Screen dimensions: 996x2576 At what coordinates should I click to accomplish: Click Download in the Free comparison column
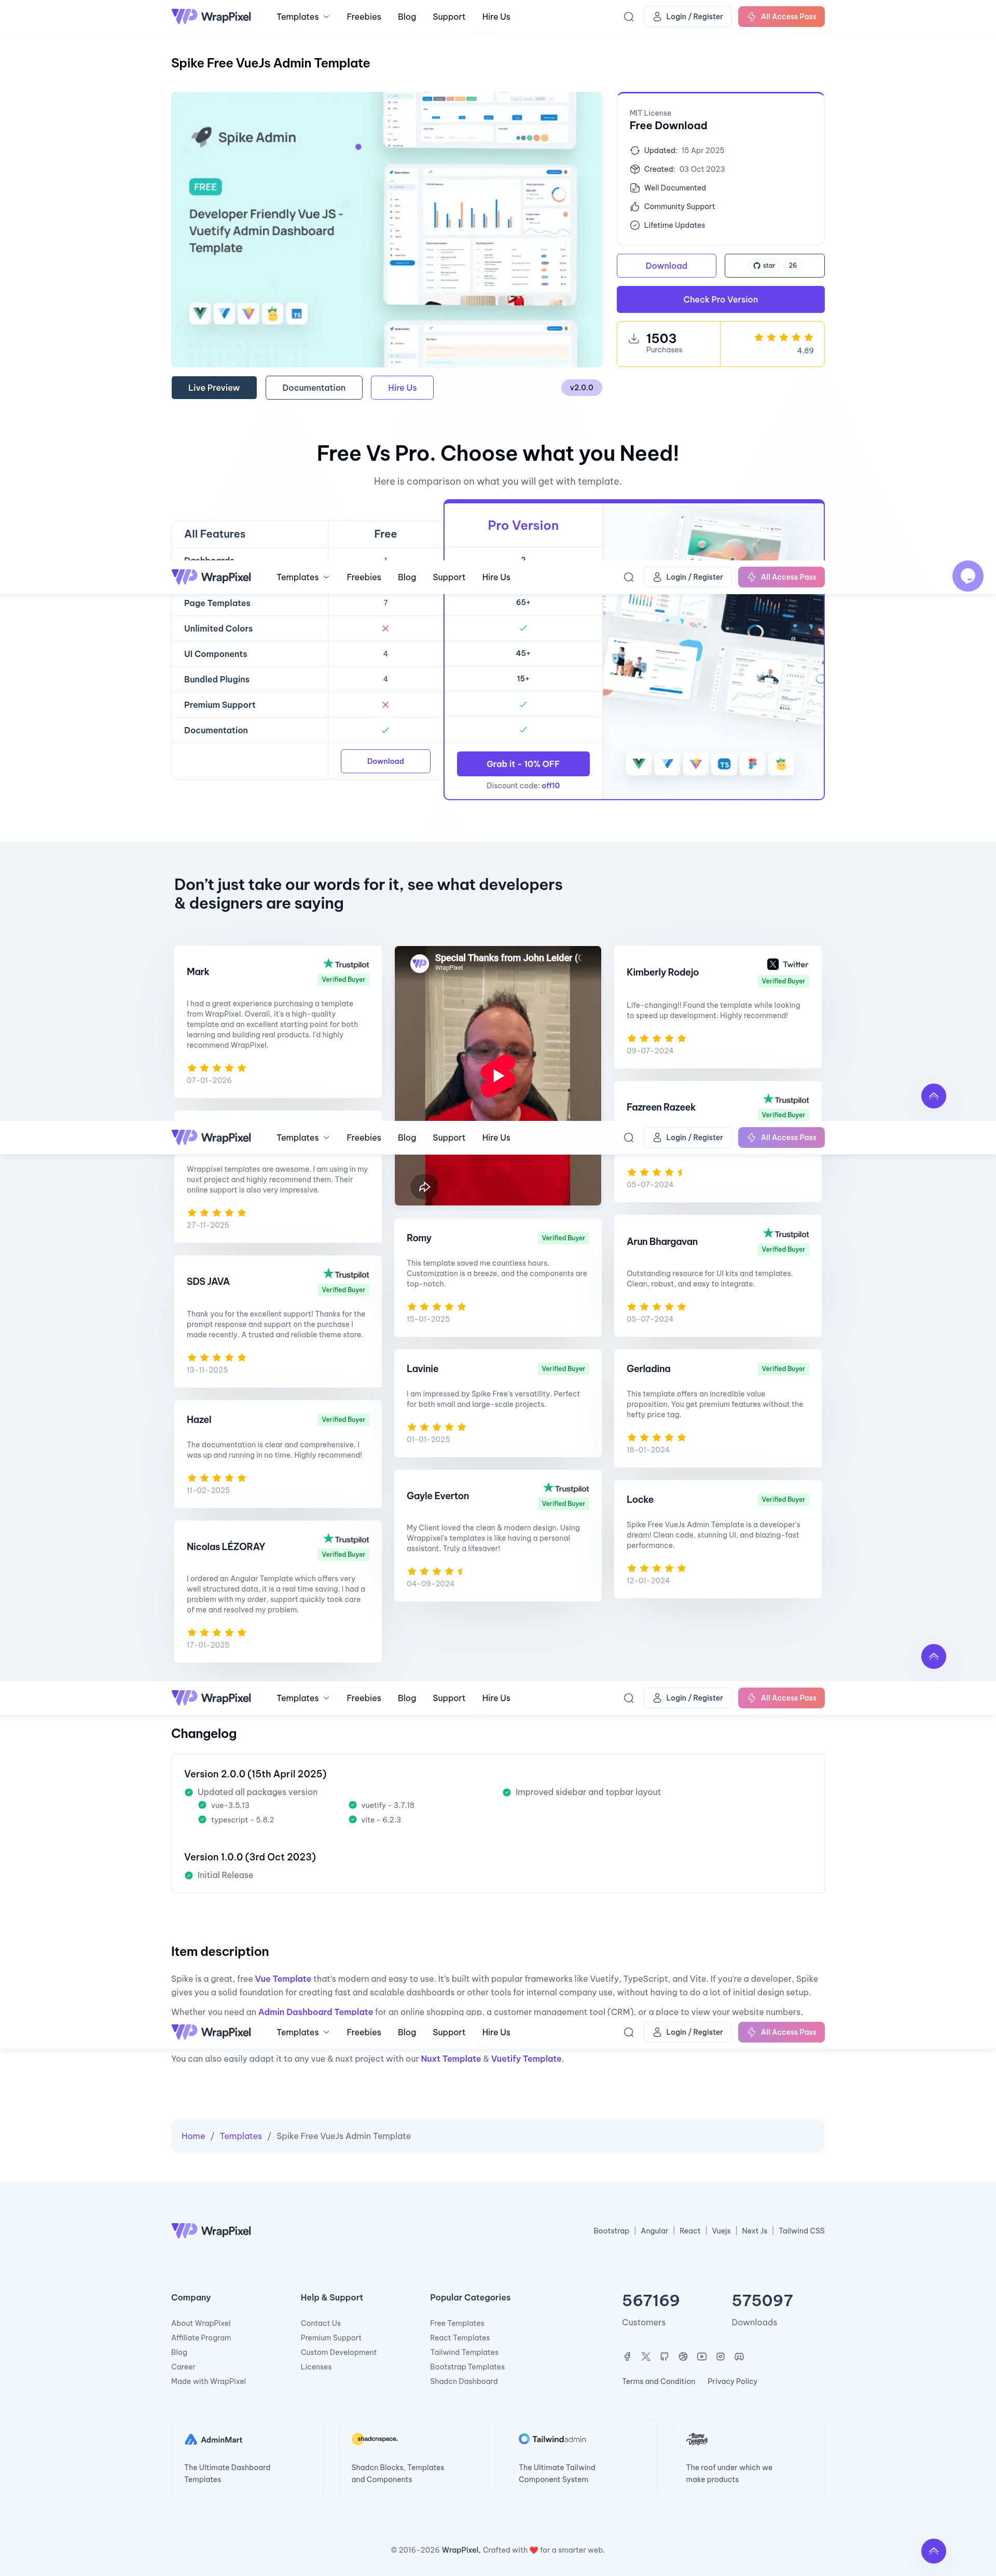[385, 761]
